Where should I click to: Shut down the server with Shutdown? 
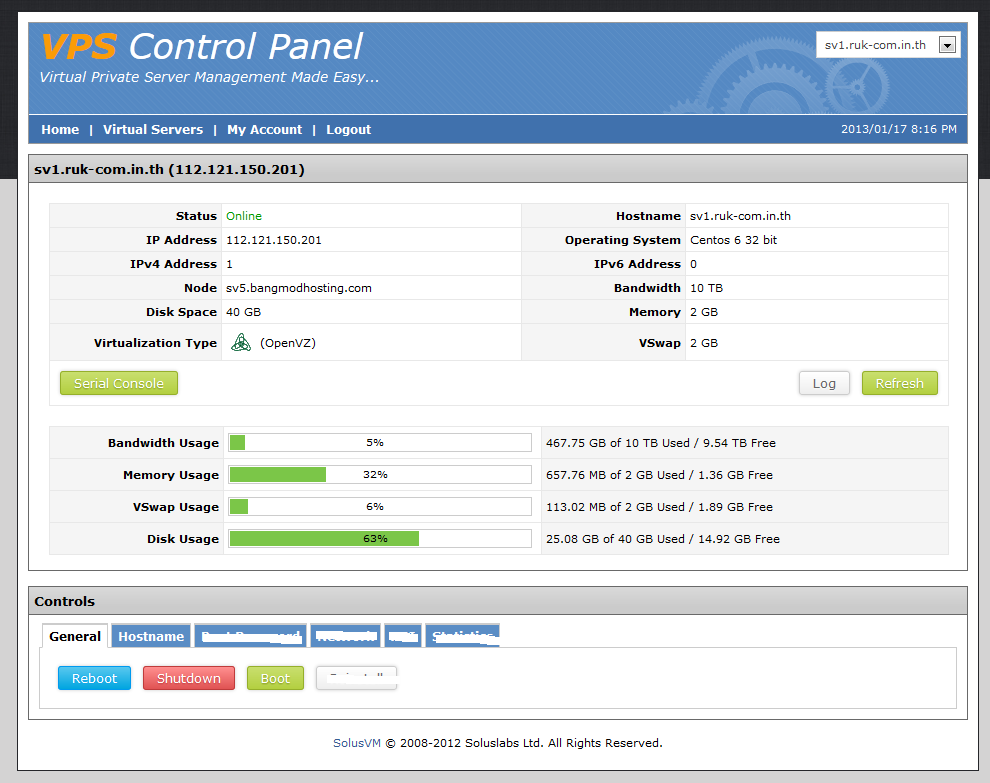click(x=189, y=678)
